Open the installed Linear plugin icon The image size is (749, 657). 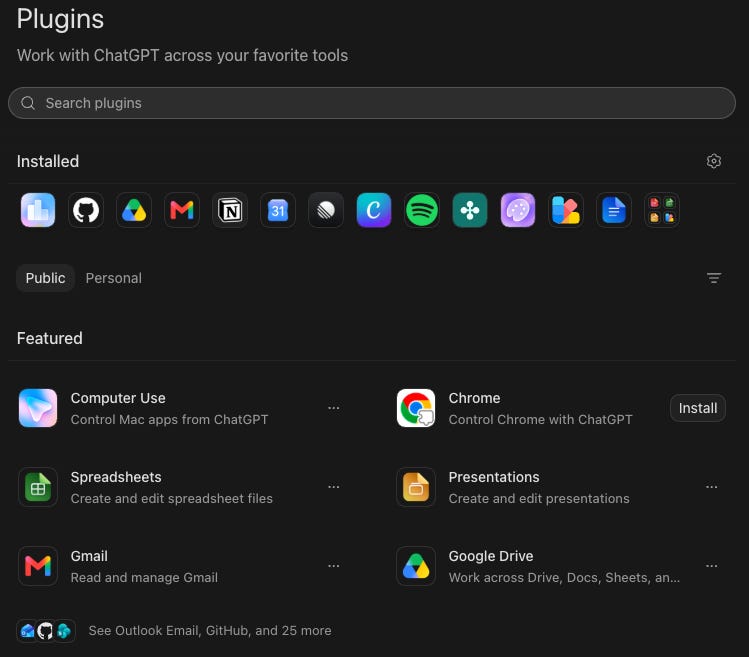coord(326,210)
